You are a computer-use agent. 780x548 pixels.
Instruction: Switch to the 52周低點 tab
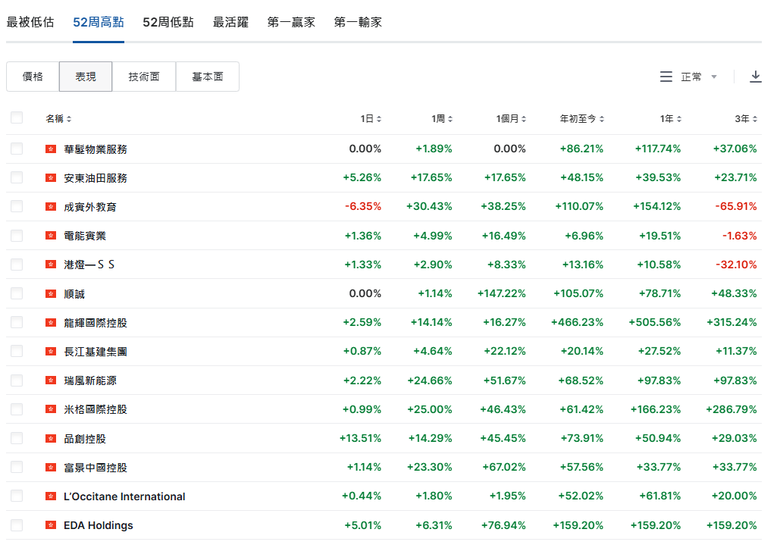(x=168, y=22)
